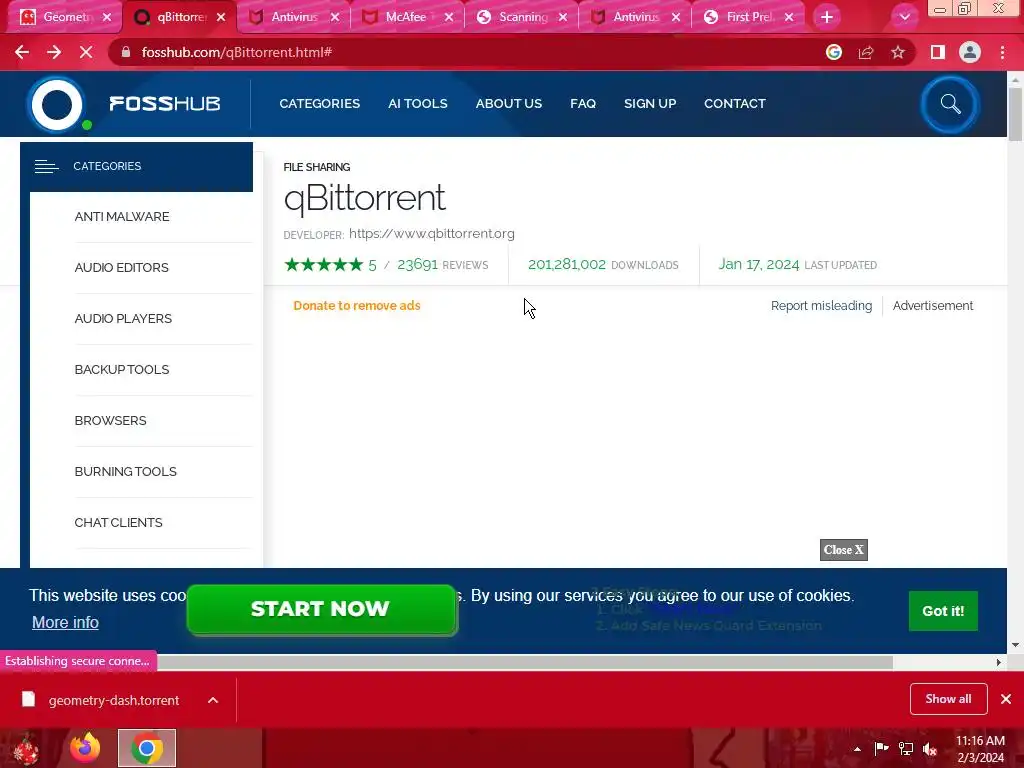This screenshot has width=1024, height=768.
Task: Close the ad with Close X
Action: pyautogui.click(x=844, y=550)
